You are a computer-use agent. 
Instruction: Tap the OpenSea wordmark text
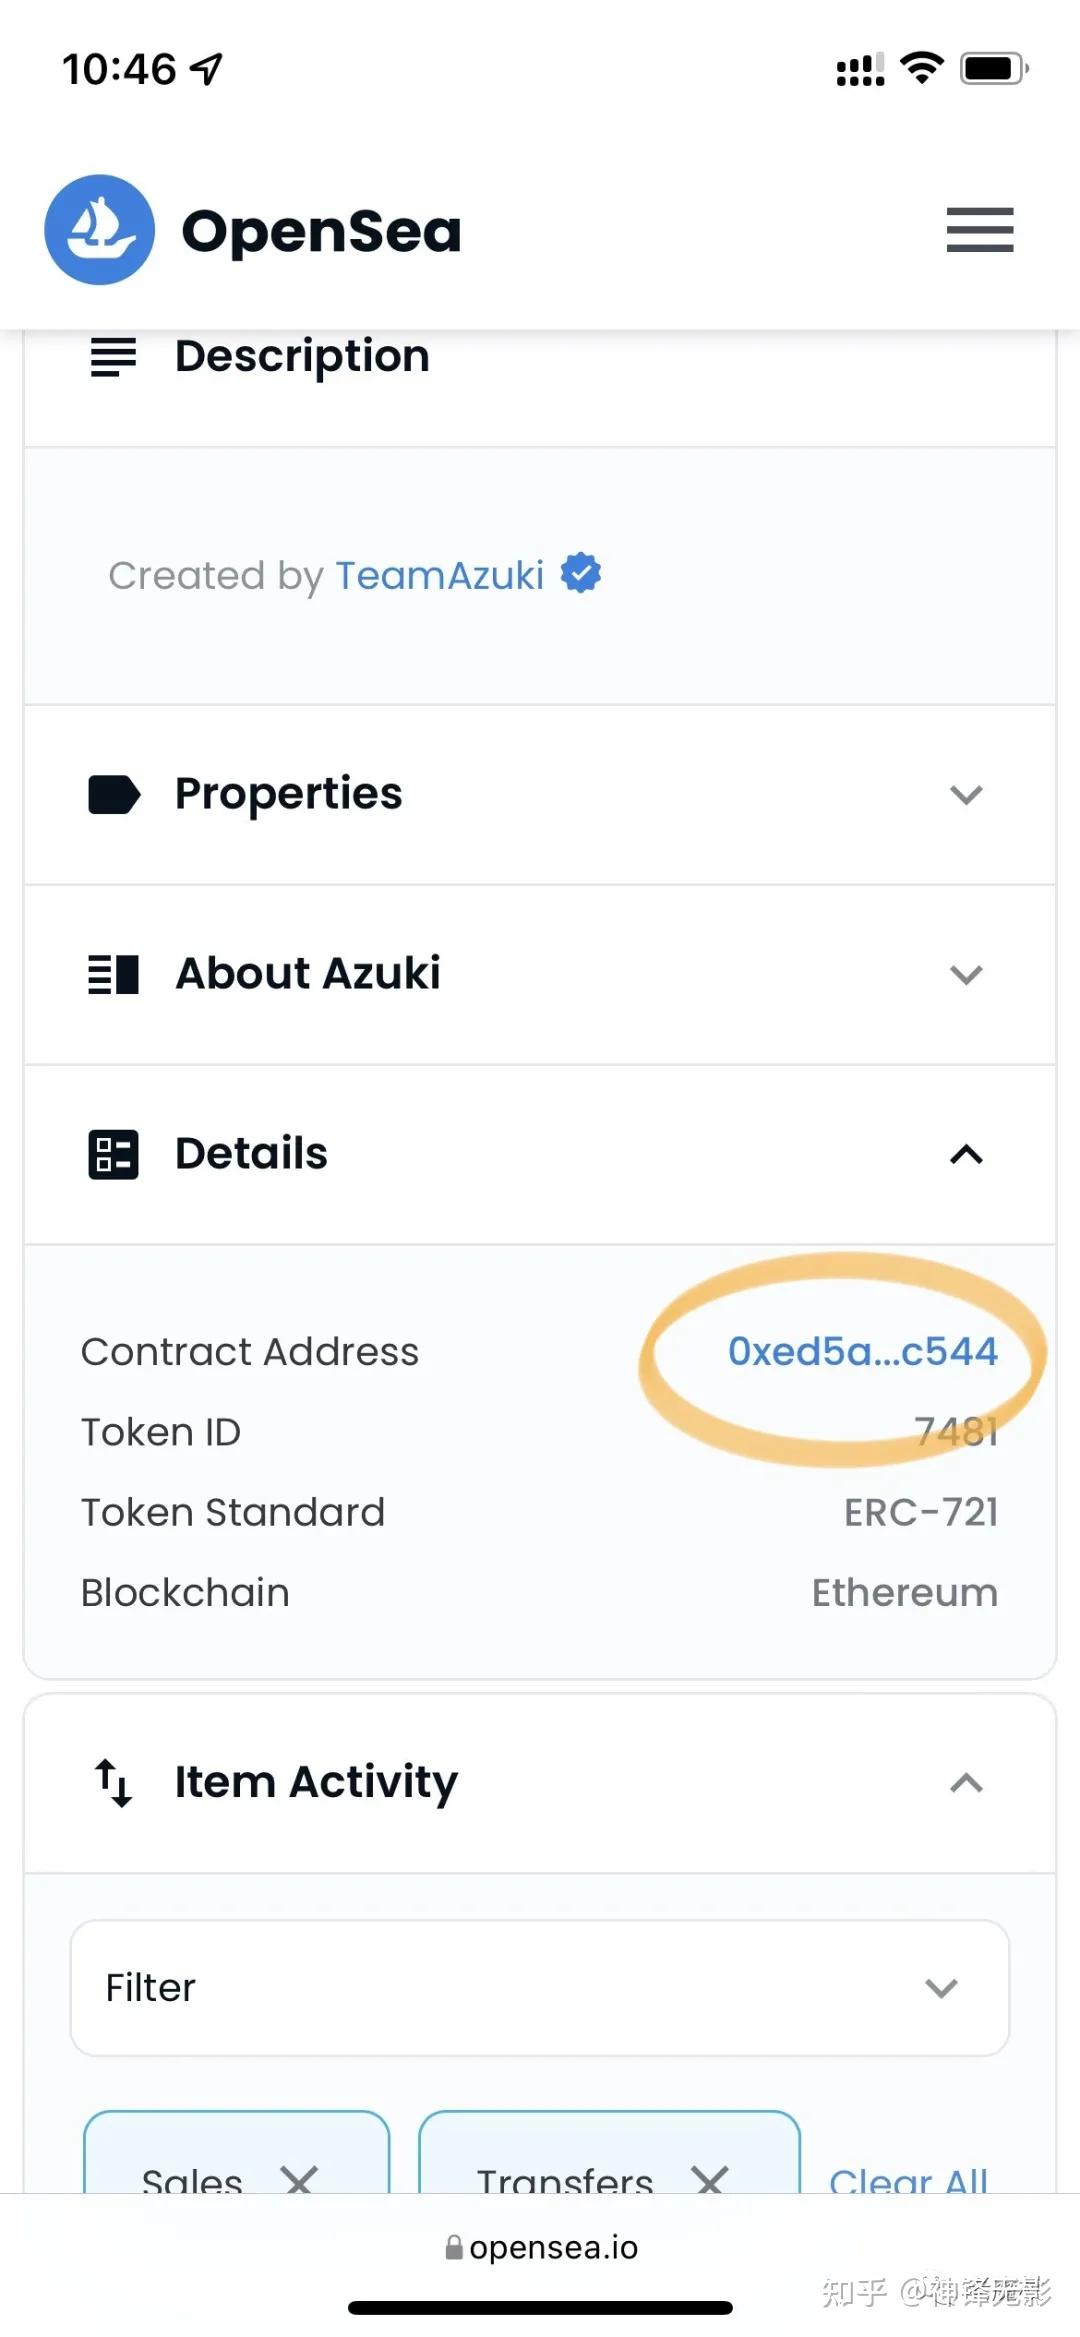[x=321, y=232]
